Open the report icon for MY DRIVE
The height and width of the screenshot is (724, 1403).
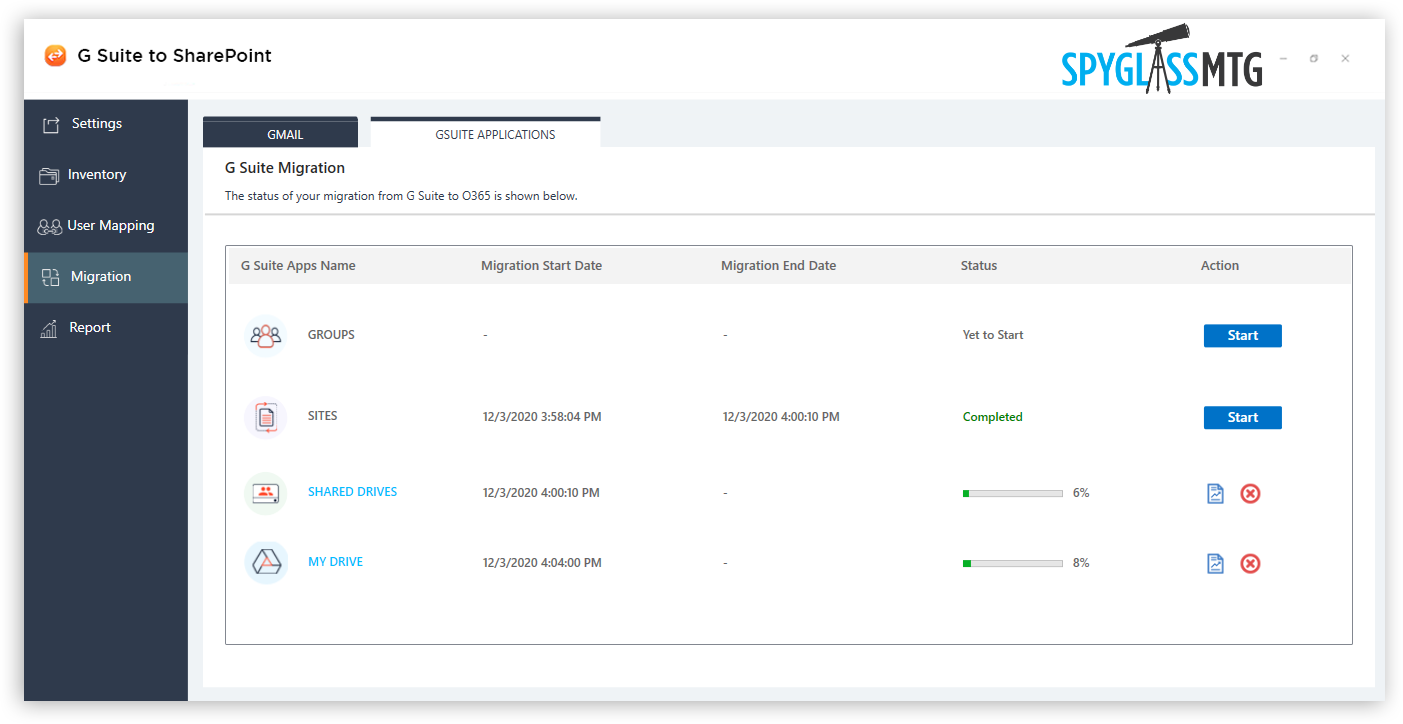tap(1216, 564)
